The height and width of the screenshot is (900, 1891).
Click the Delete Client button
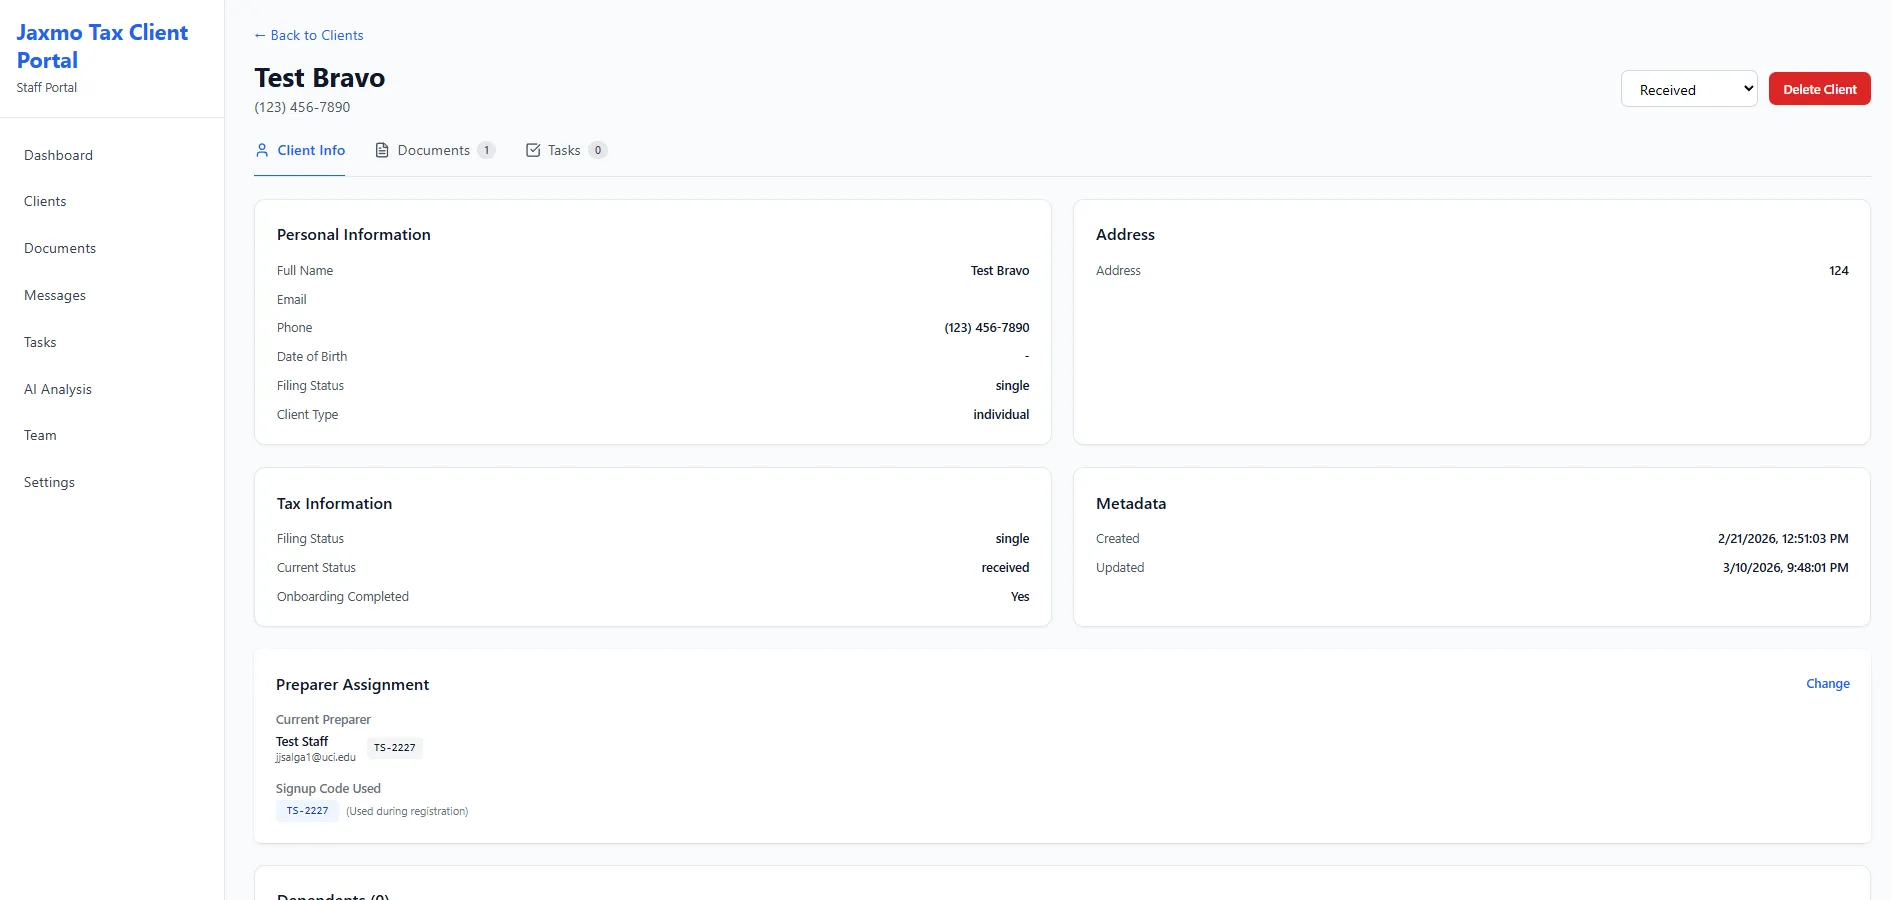(x=1819, y=88)
